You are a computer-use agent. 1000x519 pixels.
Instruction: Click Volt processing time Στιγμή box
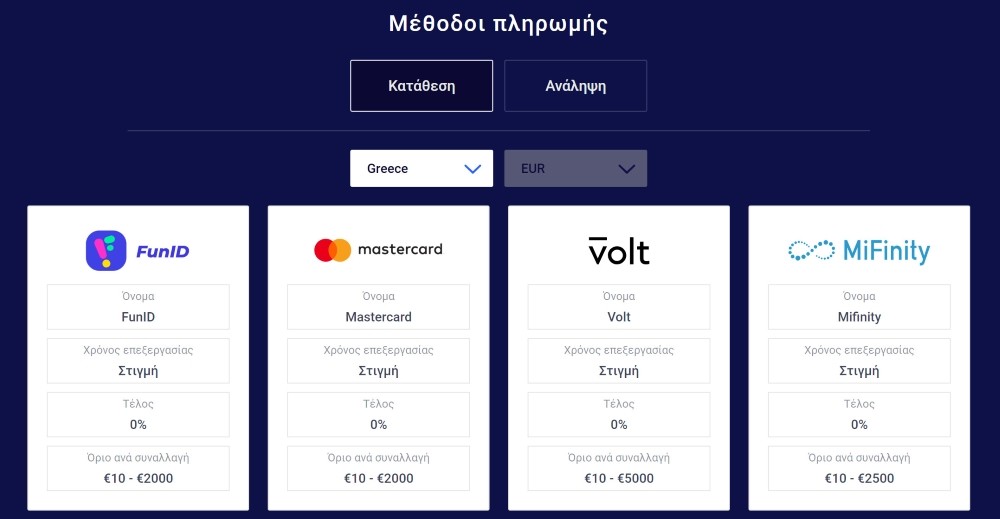click(x=619, y=361)
